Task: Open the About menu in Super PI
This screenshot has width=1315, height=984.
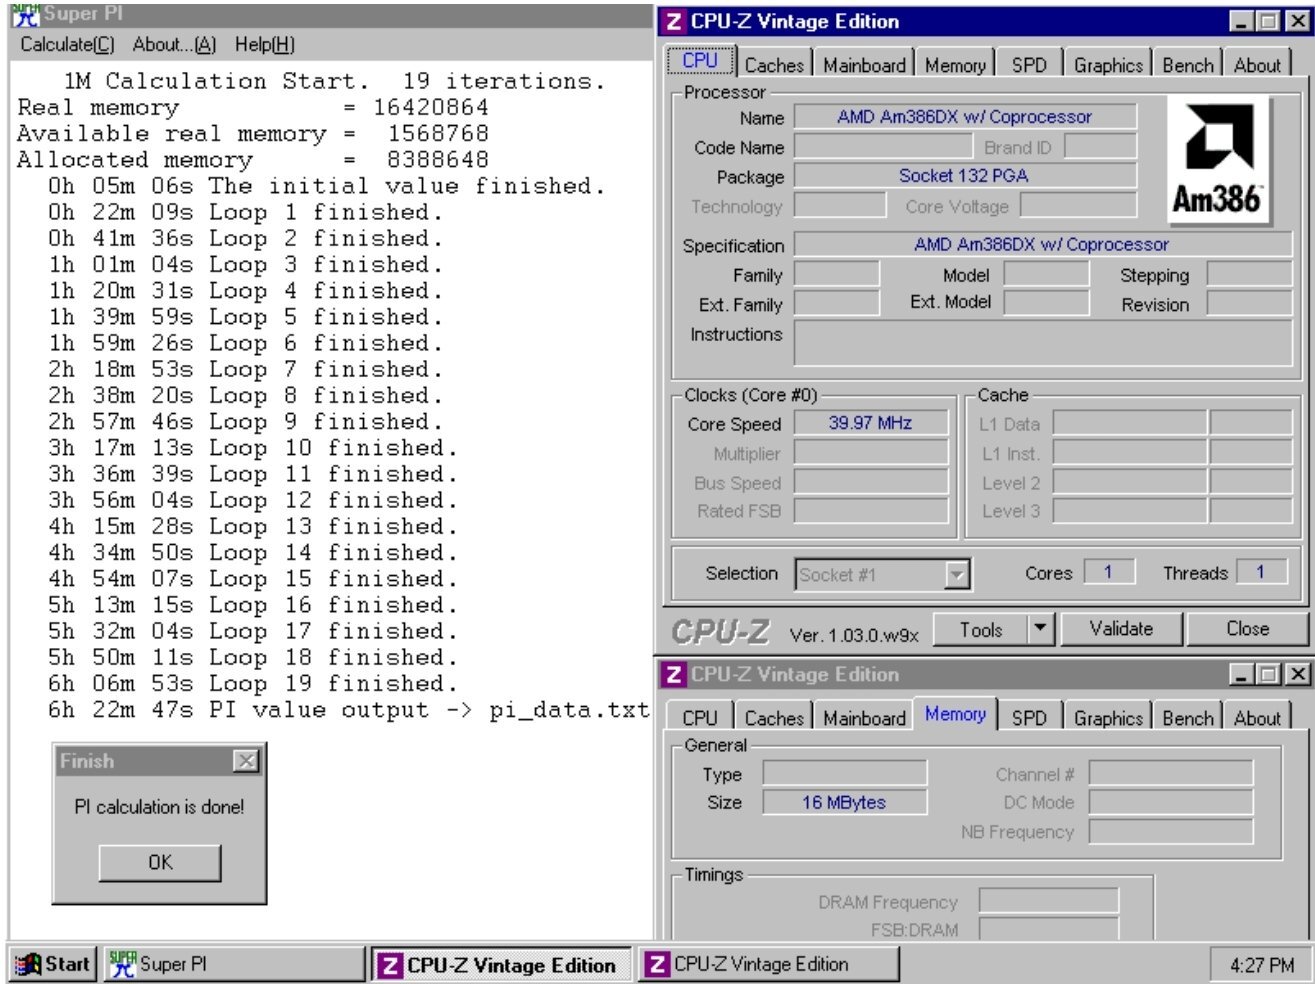Action: point(174,44)
